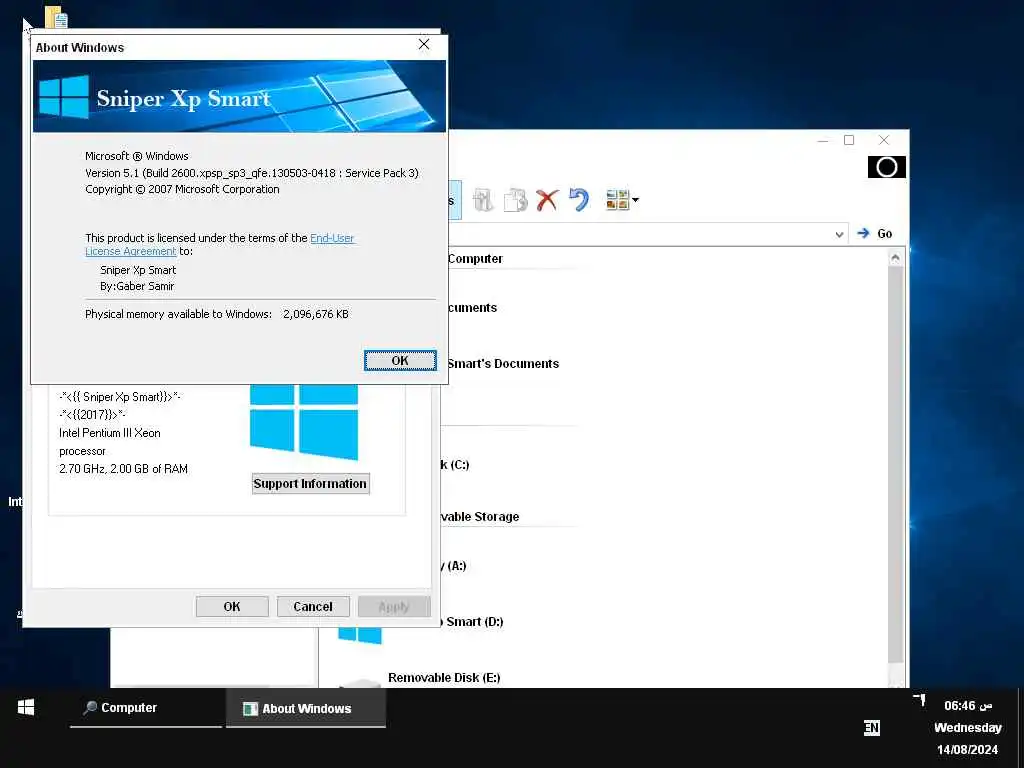Click the Go button next to address bar
This screenshot has width=1024, height=768.
pos(874,234)
